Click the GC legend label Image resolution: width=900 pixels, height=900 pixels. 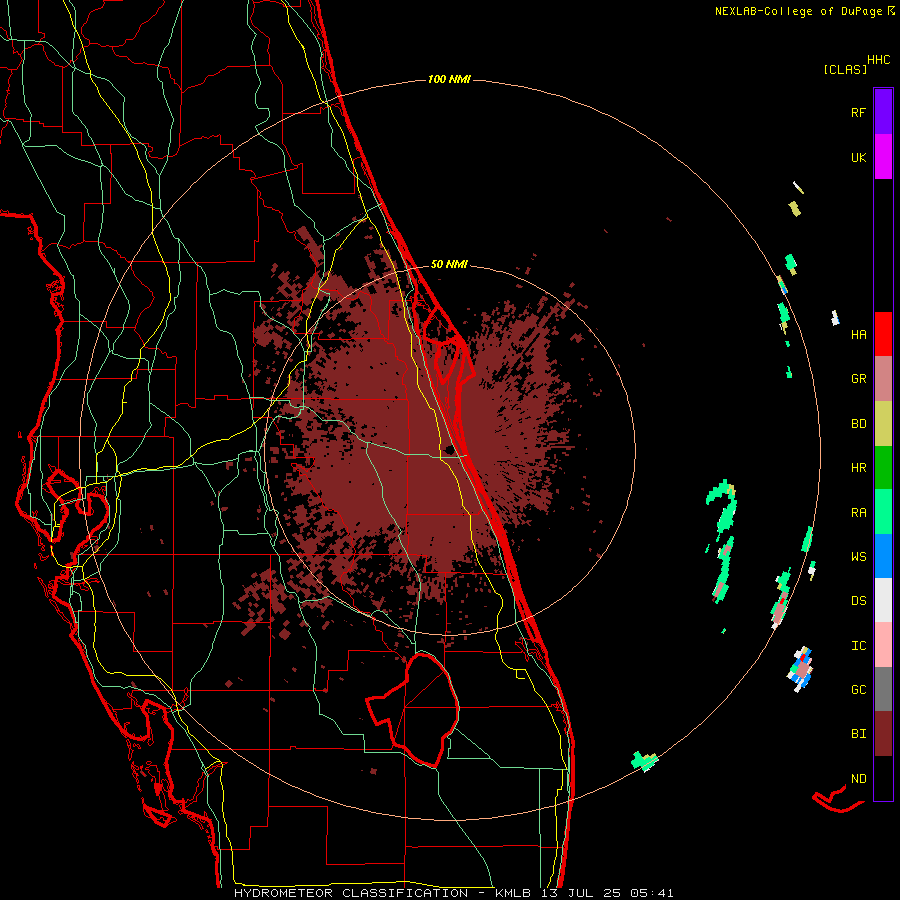(858, 690)
